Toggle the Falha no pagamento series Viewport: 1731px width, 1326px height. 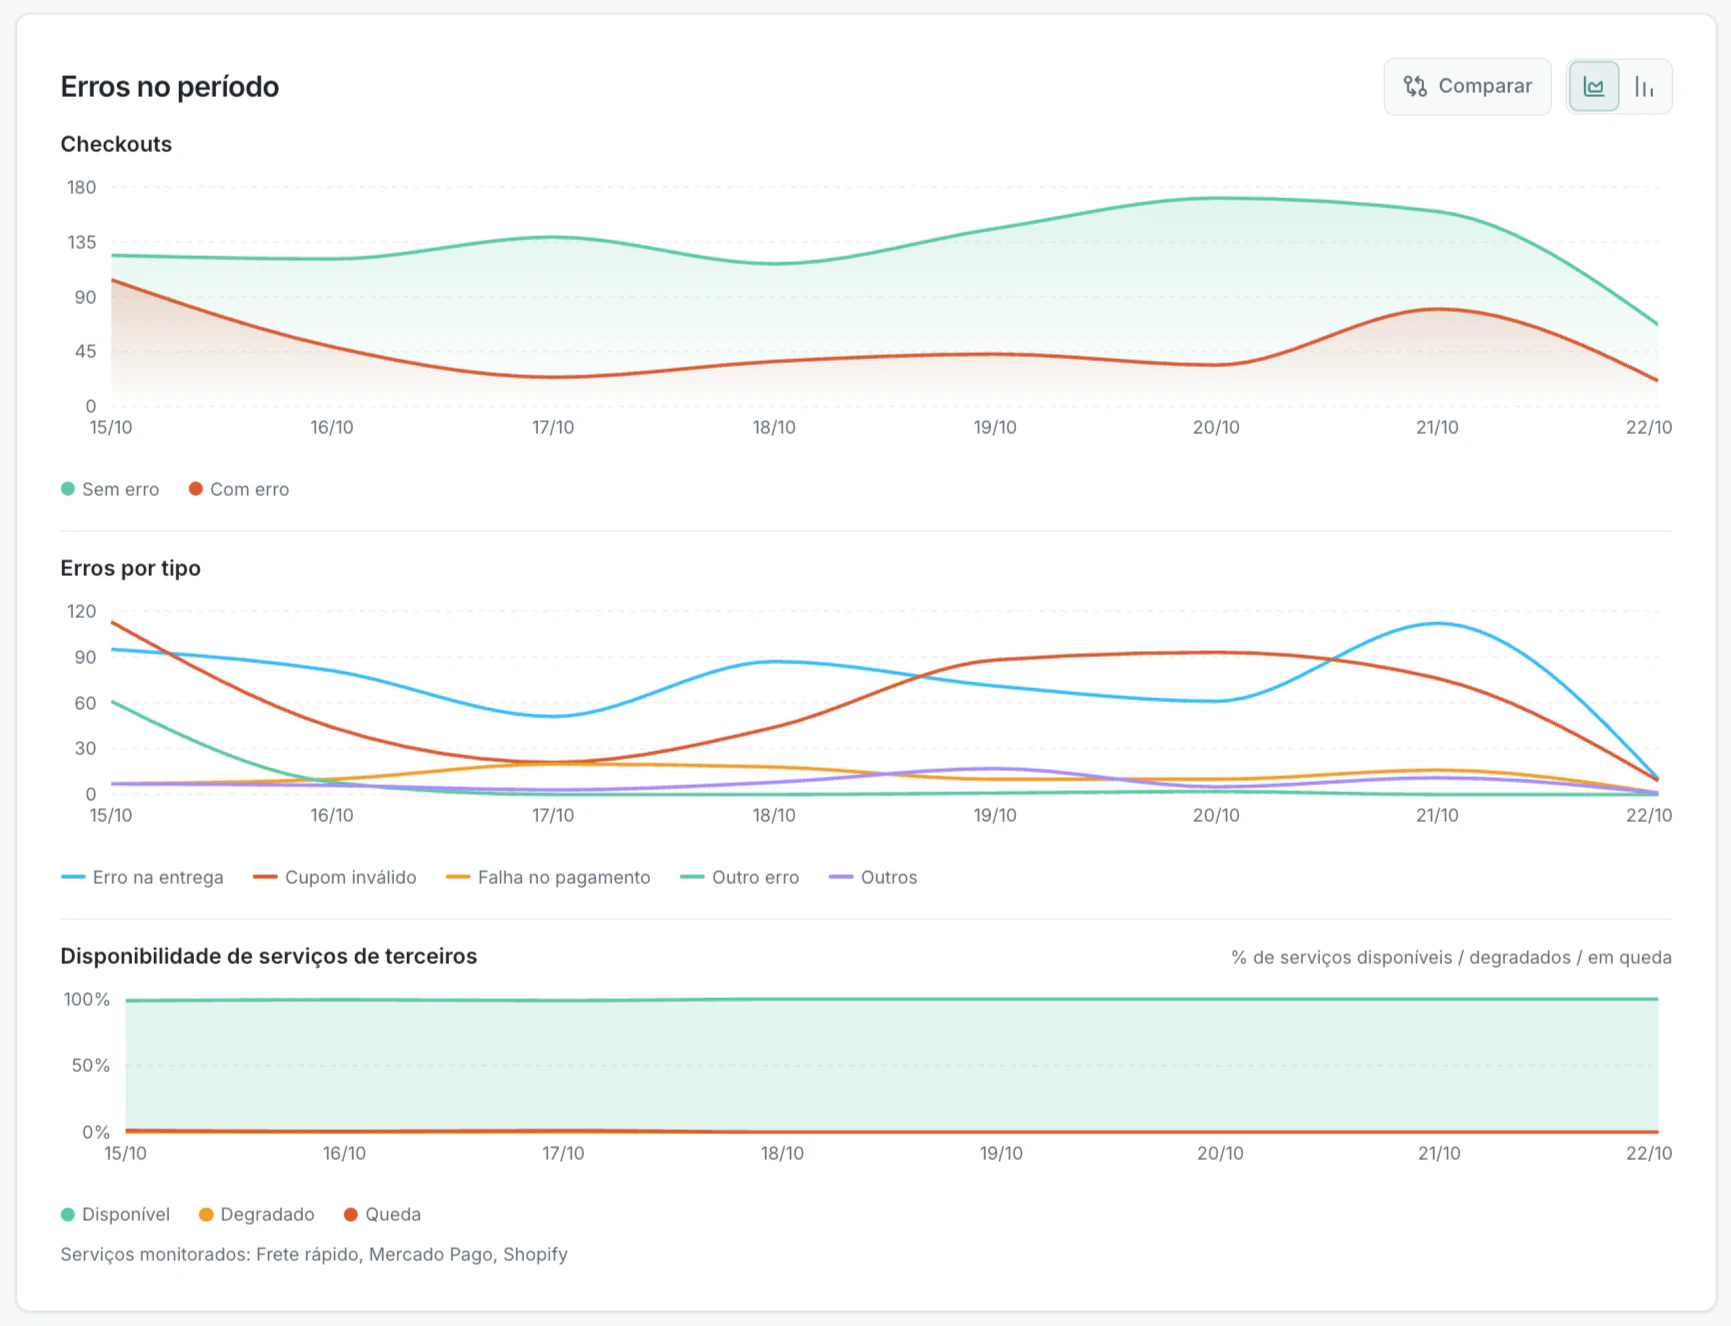(548, 877)
